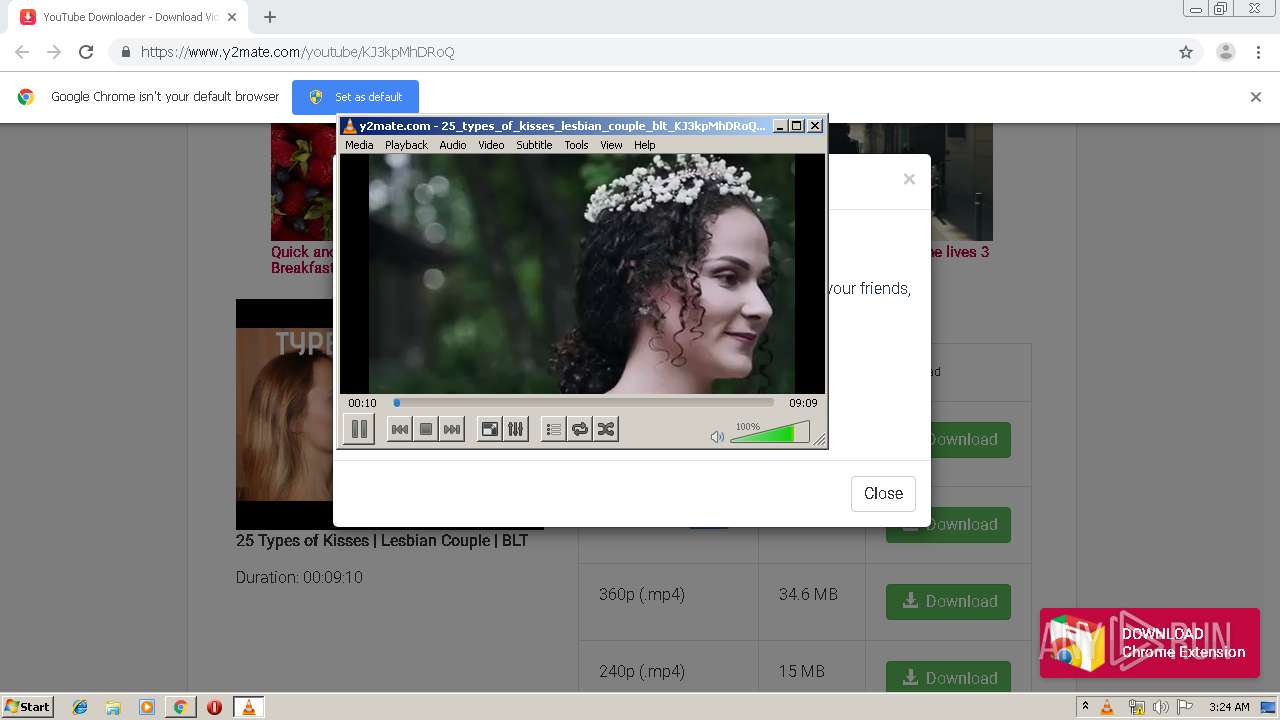Go forward in Chrome
Image resolution: width=1280 pixels, height=720 pixels.
pos(54,52)
